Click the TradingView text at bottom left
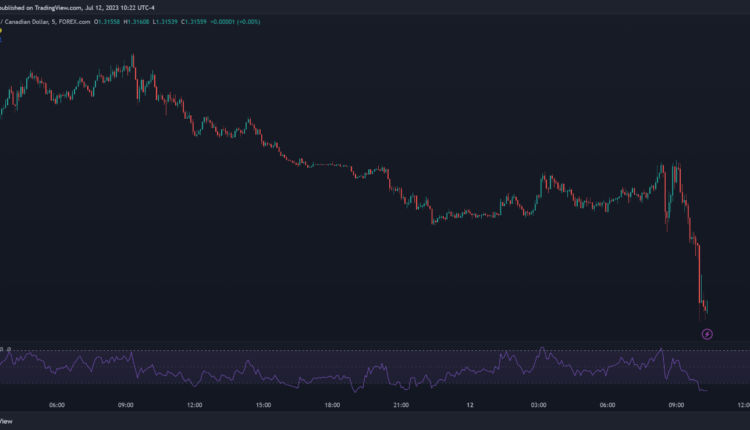The height and width of the screenshot is (430, 750). click(x=8, y=423)
